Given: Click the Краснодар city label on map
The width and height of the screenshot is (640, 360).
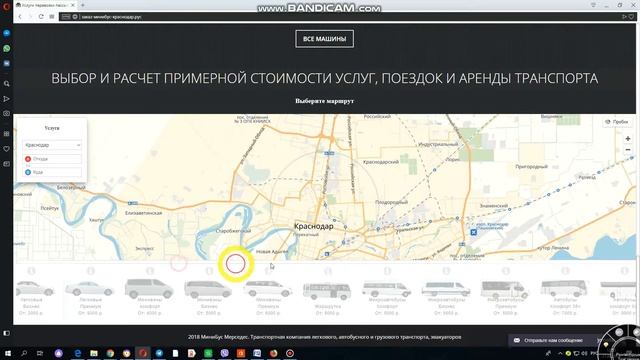Looking at the screenshot, I should point(313,226).
